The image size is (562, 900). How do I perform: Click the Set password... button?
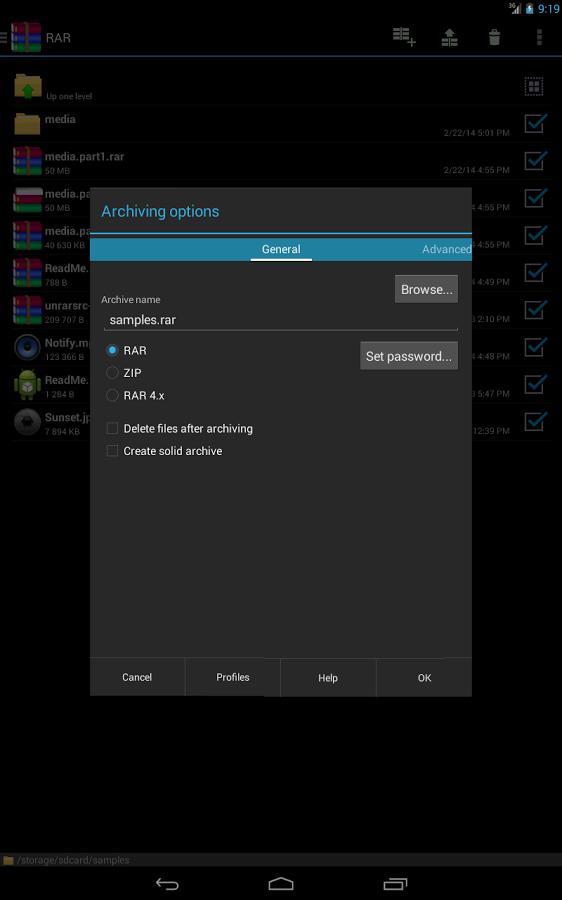tap(409, 356)
